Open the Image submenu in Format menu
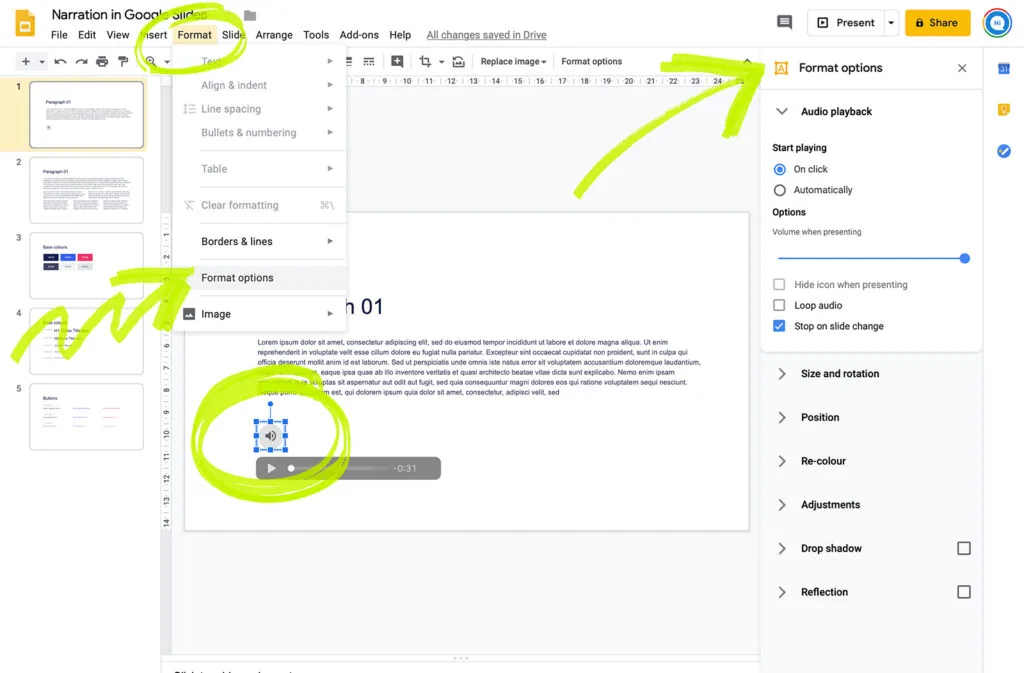This screenshot has width=1024, height=673. (260, 314)
